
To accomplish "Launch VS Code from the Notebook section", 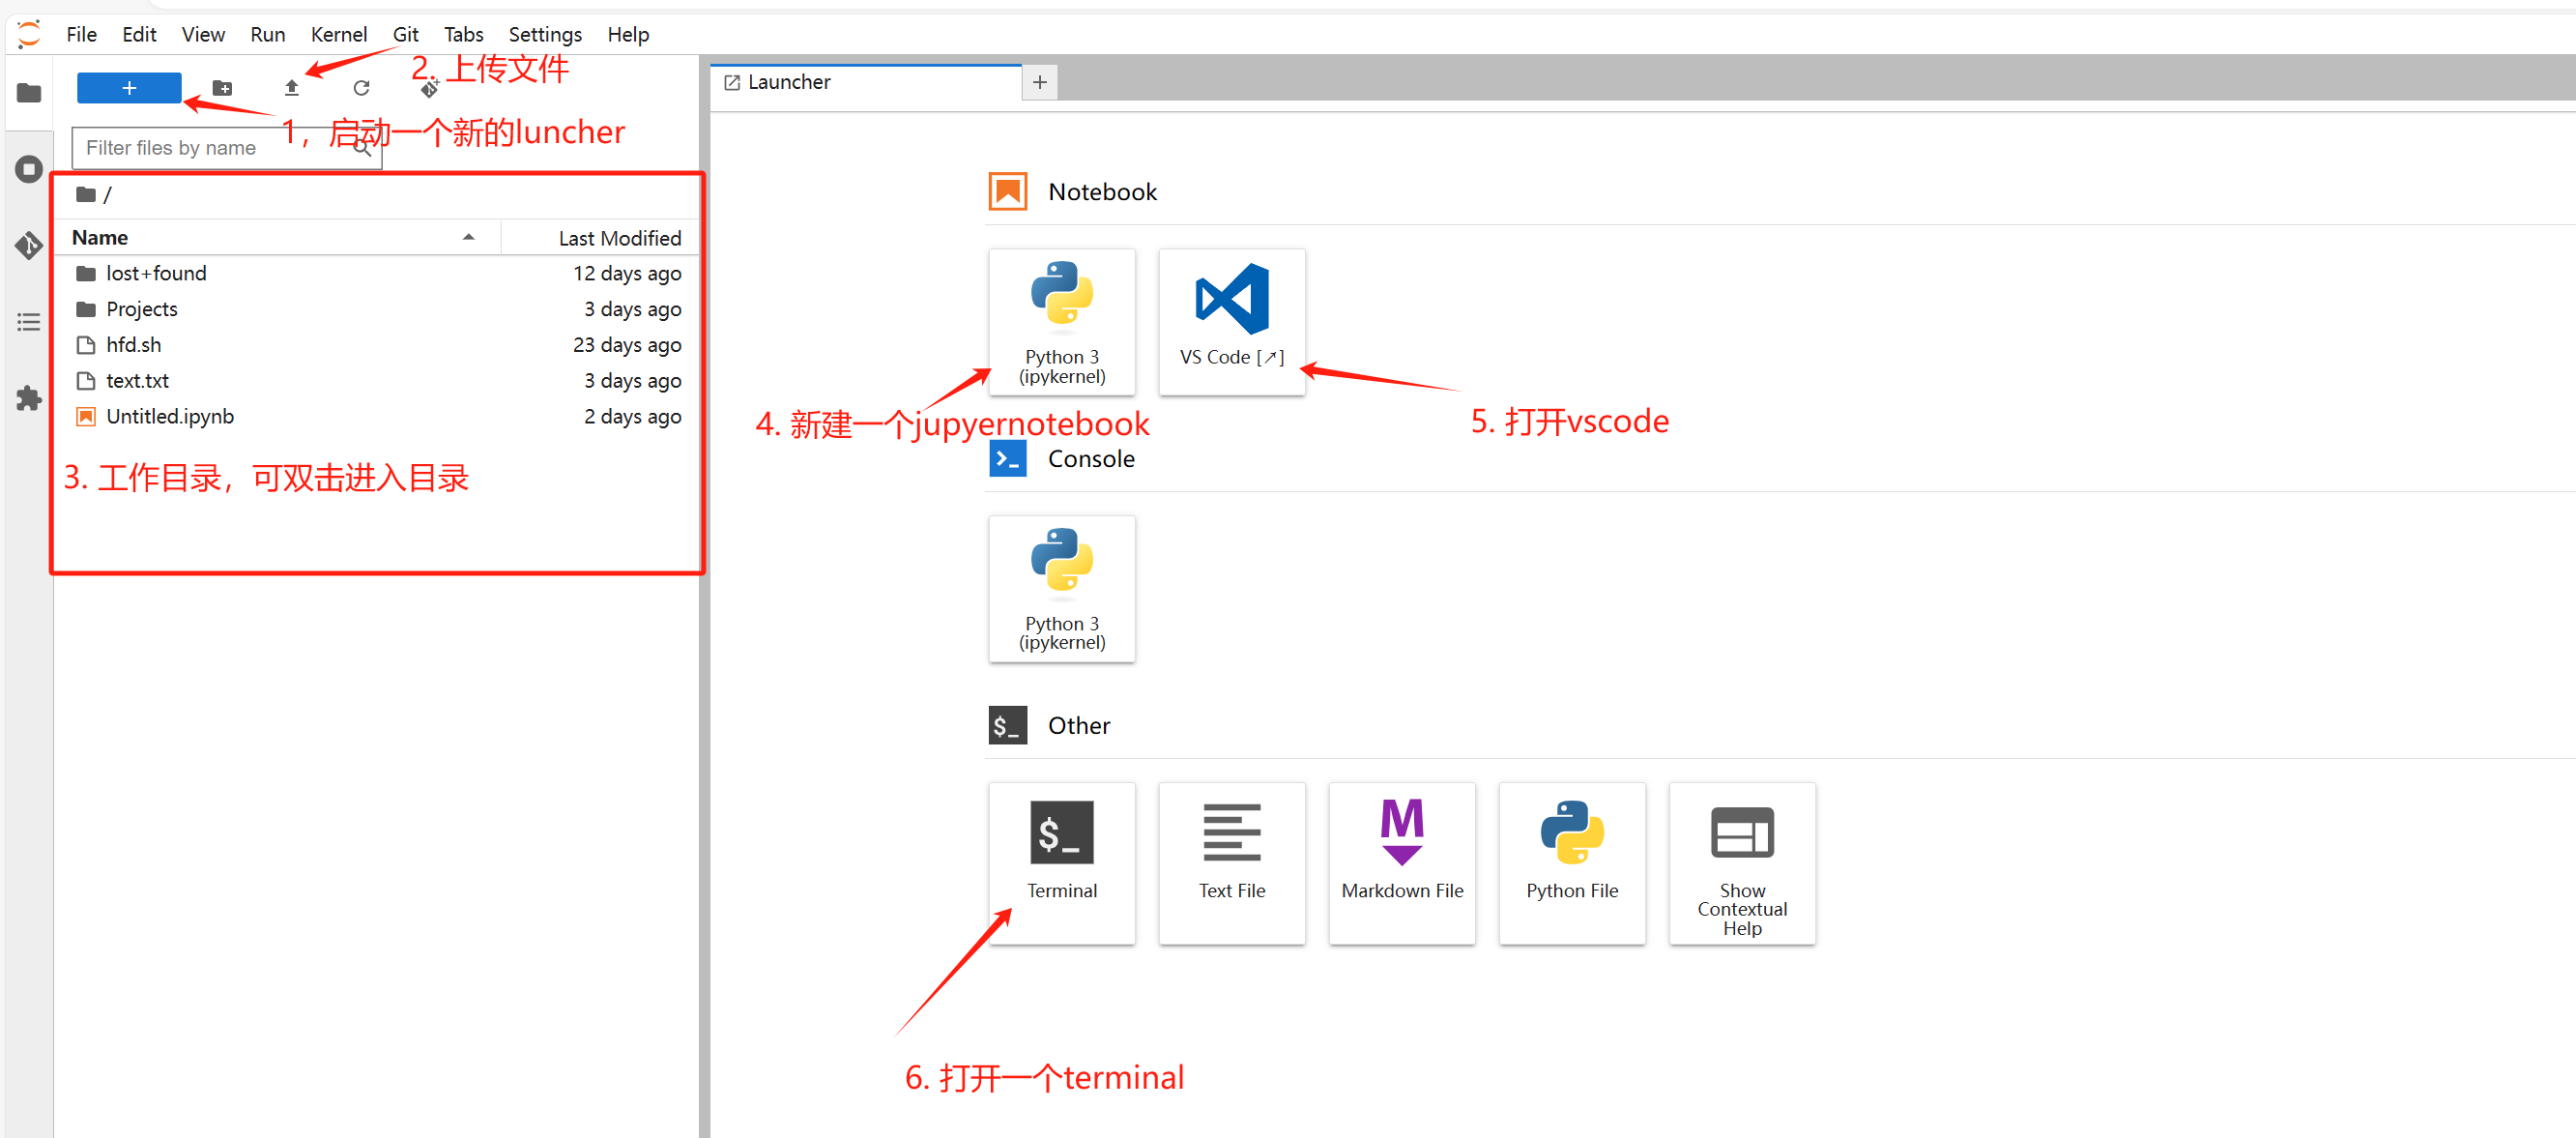I will tap(1231, 321).
